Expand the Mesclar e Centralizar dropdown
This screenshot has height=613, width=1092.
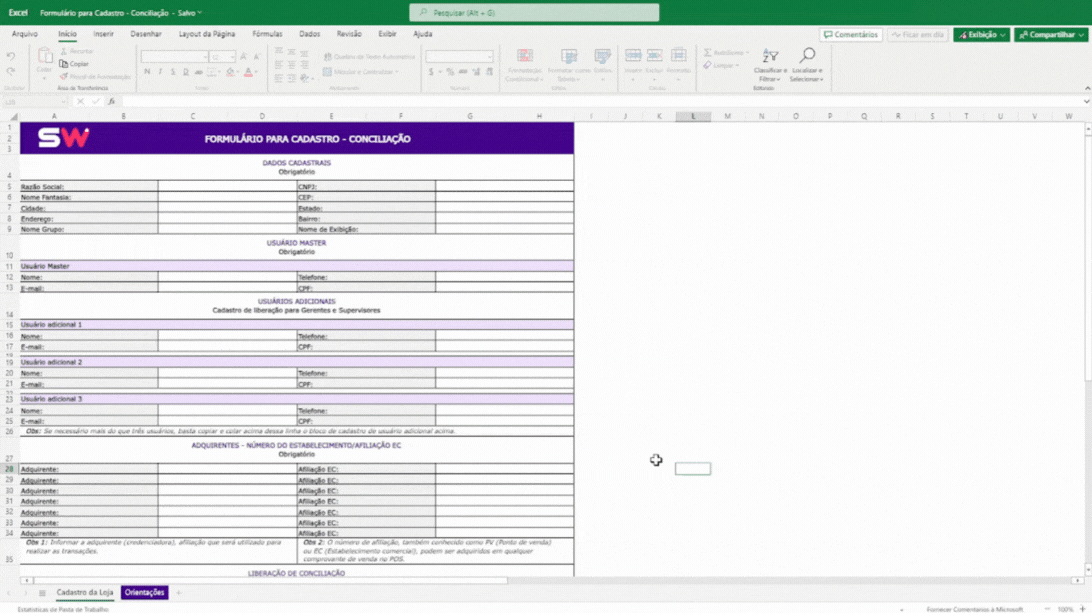397,72
